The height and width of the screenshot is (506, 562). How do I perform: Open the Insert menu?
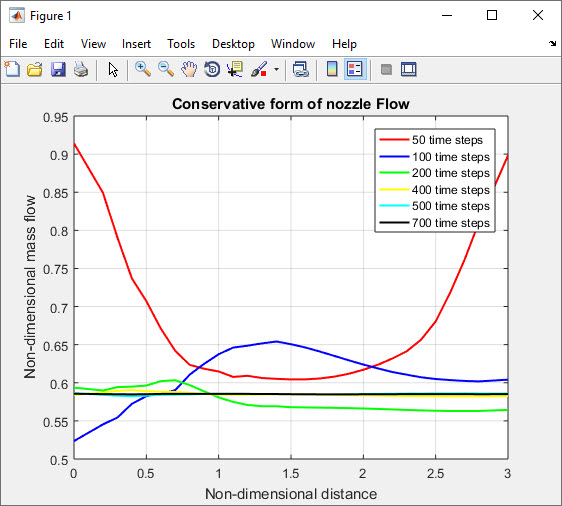[x=136, y=44]
